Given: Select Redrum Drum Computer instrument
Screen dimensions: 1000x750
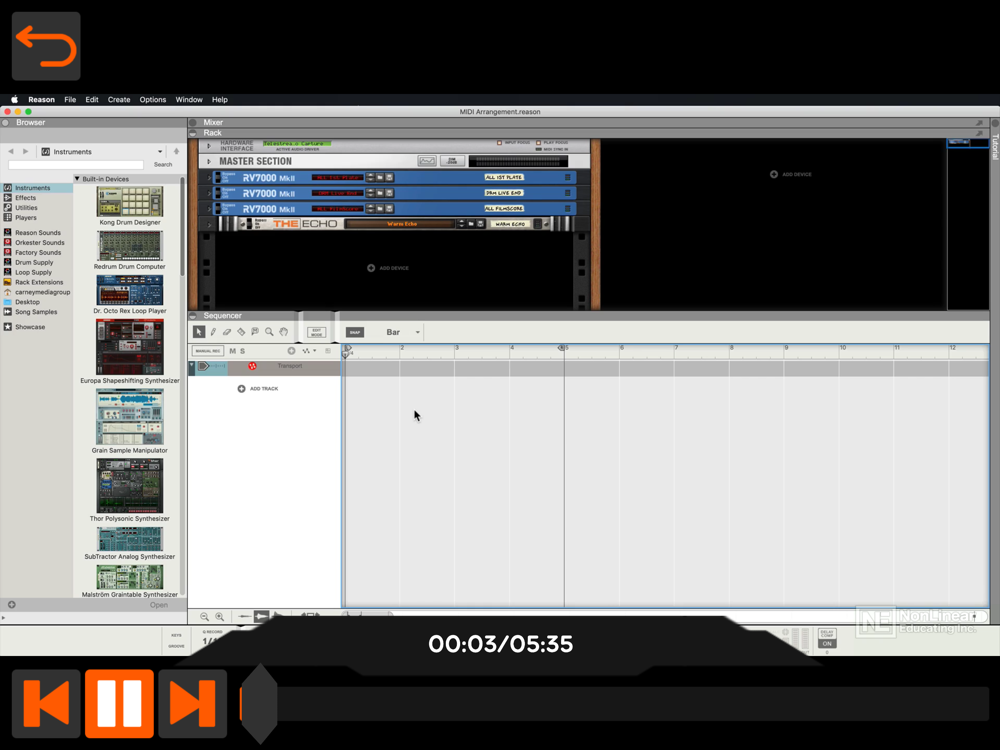Looking at the screenshot, I should (x=129, y=250).
